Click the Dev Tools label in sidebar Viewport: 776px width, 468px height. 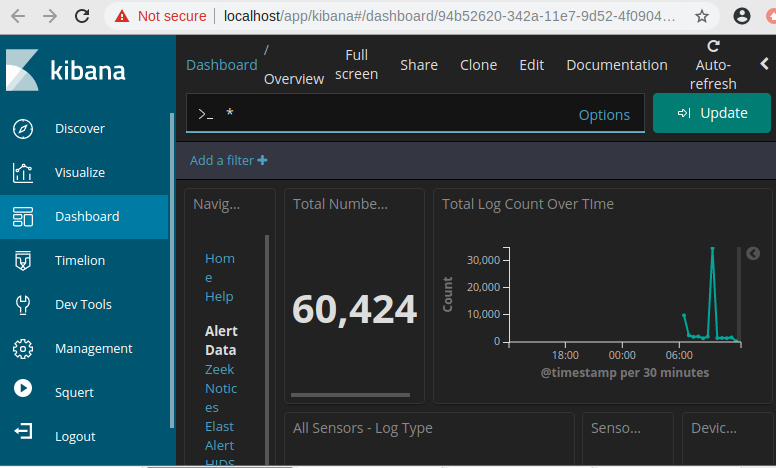tap(83, 305)
